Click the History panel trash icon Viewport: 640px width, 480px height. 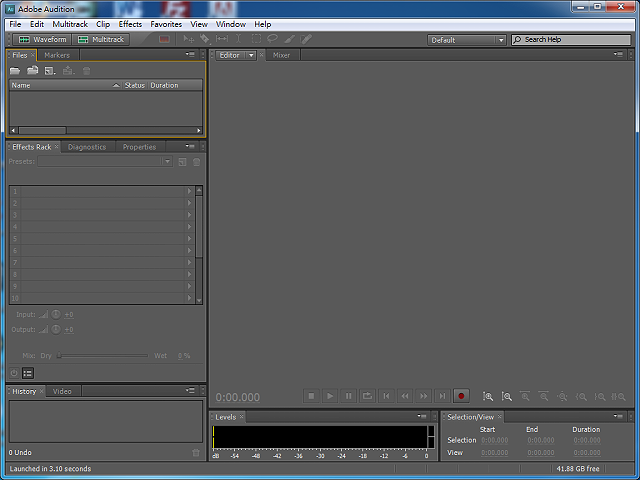[196, 453]
